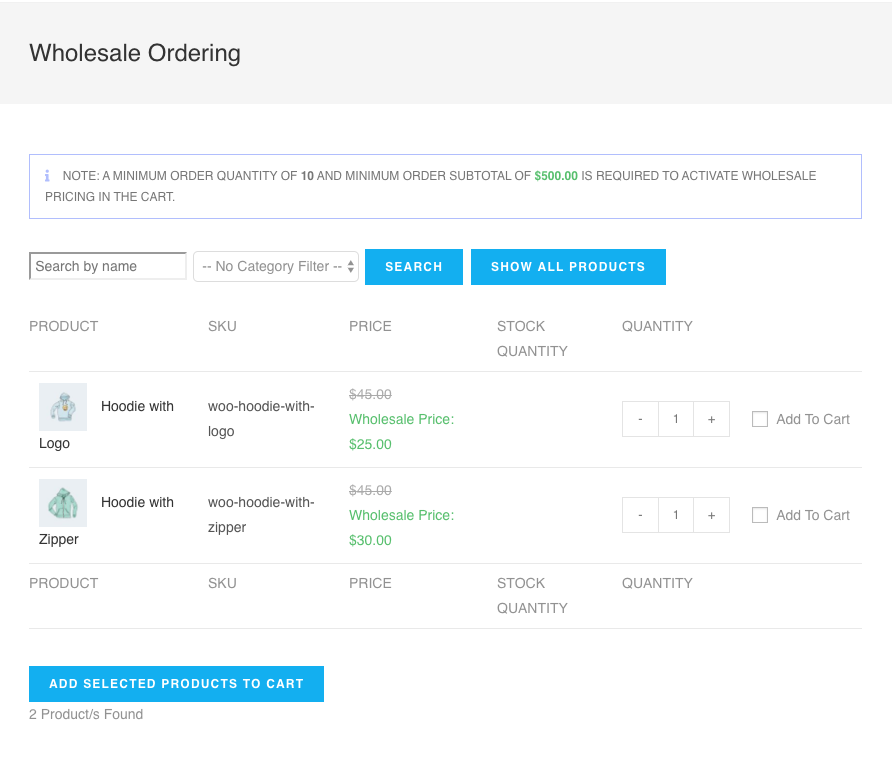This screenshot has height=767, width=892.
Task: Click Show All Products button
Action: point(568,267)
